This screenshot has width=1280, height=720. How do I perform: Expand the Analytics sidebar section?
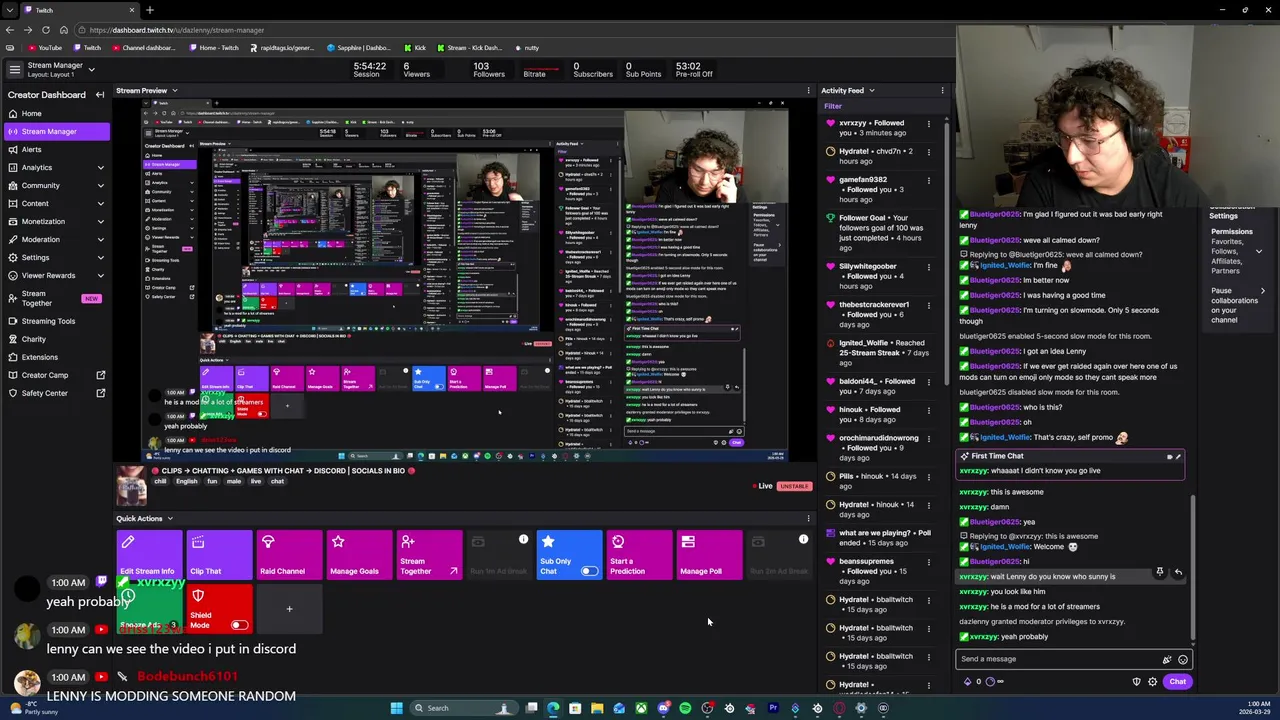pos(100,167)
